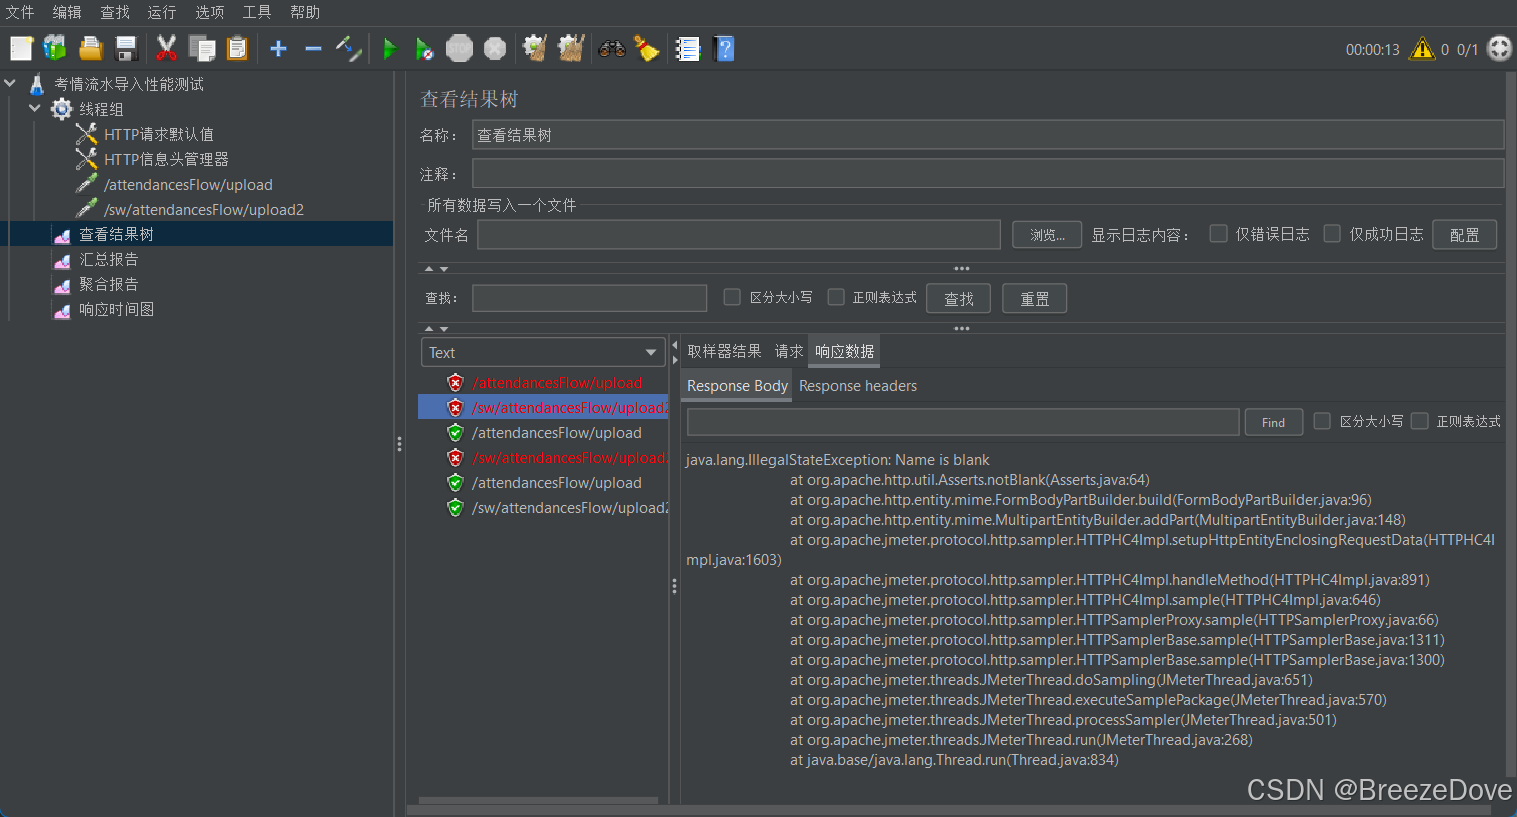Open the help icon
The image size is (1517, 817).
724,48
